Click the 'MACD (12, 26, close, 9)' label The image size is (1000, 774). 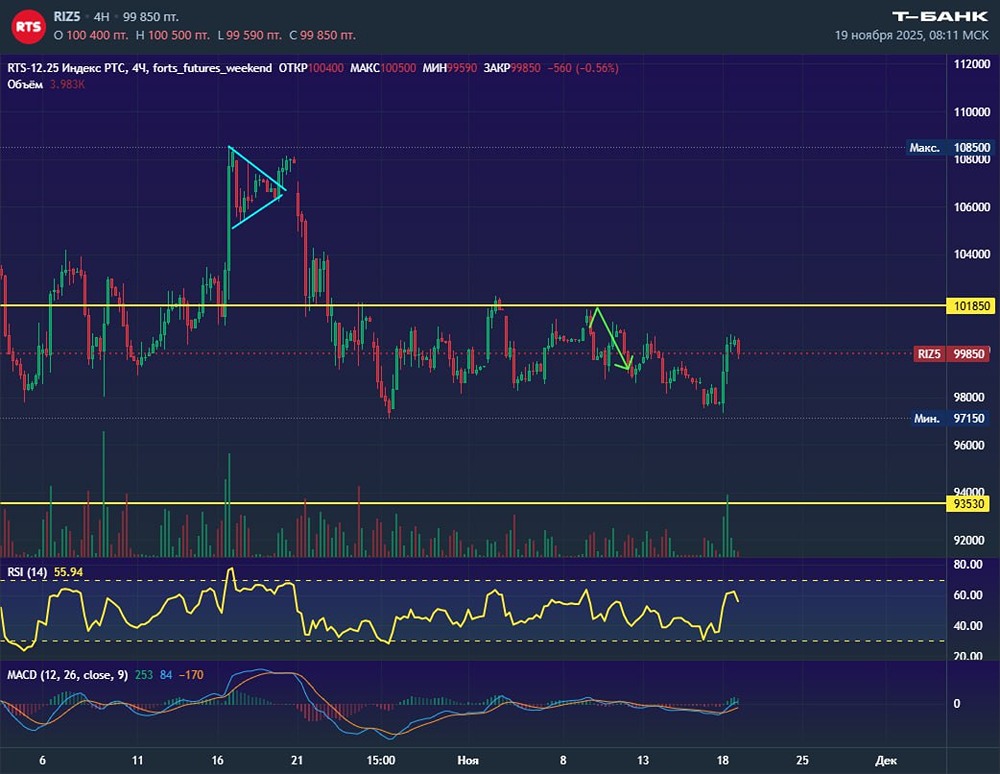coord(67,675)
